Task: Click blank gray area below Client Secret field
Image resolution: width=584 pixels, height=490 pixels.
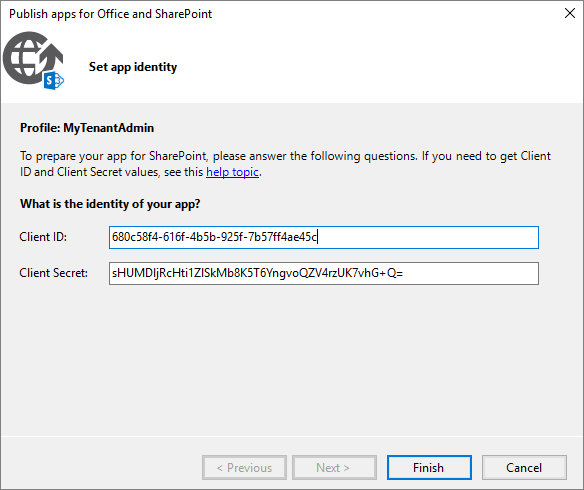Action: click(x=291, y=357)
